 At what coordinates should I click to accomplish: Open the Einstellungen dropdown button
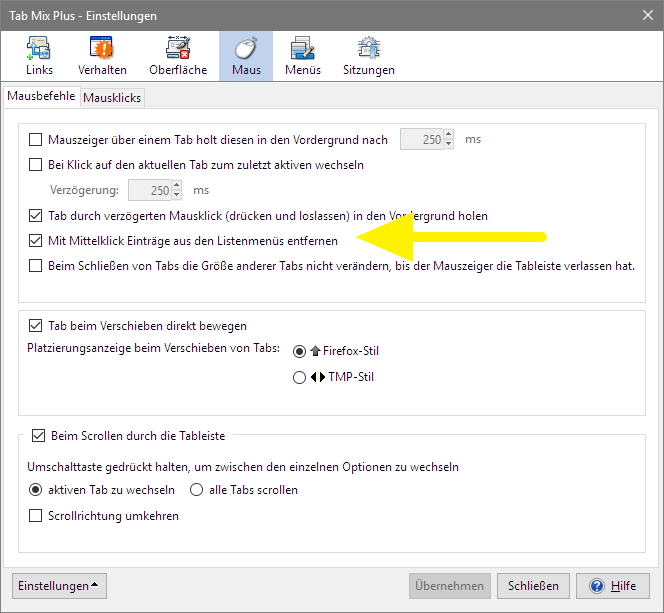coord(59,586)
